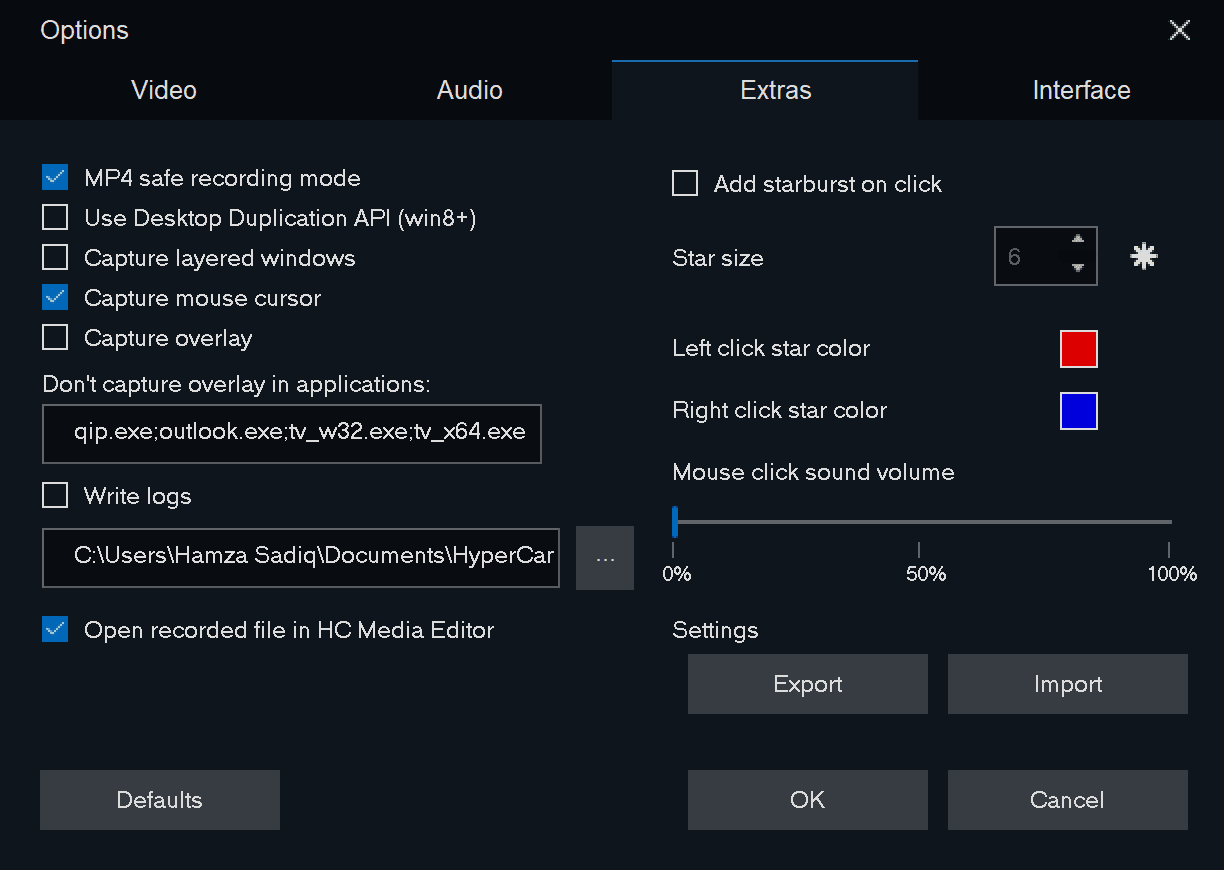
Task: Enable Capture layered windows
Action: point(55,258)
